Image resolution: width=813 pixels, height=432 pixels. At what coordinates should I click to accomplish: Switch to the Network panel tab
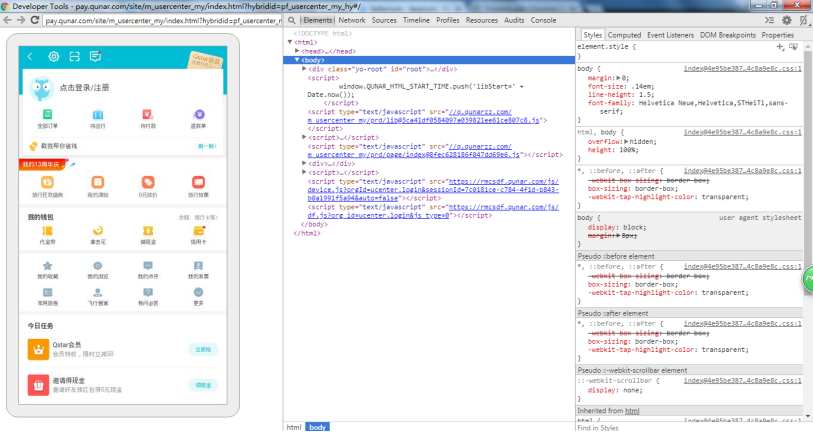[x=352, y=20]
